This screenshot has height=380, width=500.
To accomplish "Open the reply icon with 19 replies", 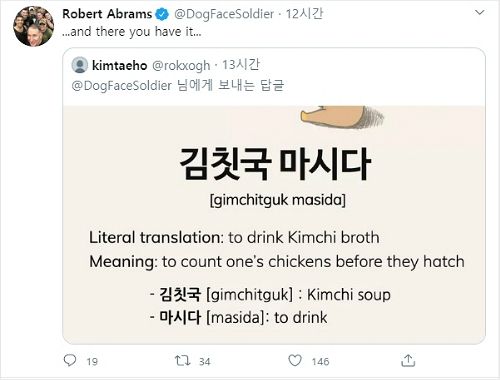I will [x=70, y=360].
